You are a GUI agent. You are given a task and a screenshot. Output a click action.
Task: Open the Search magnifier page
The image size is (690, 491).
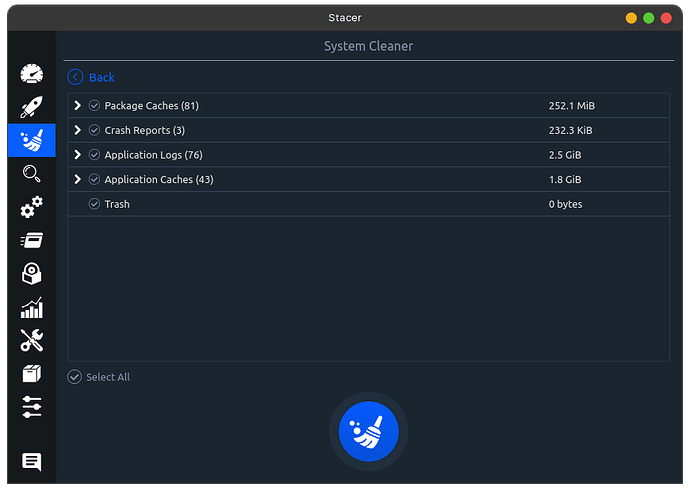tap(32, 173)
